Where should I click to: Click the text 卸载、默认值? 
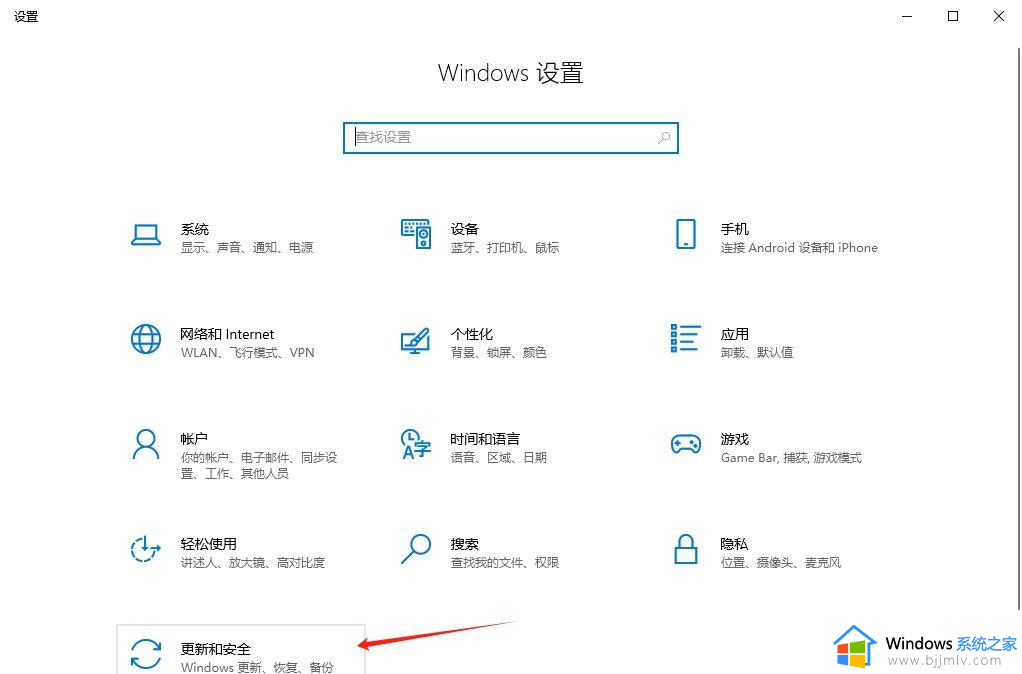tap(757, 353)
